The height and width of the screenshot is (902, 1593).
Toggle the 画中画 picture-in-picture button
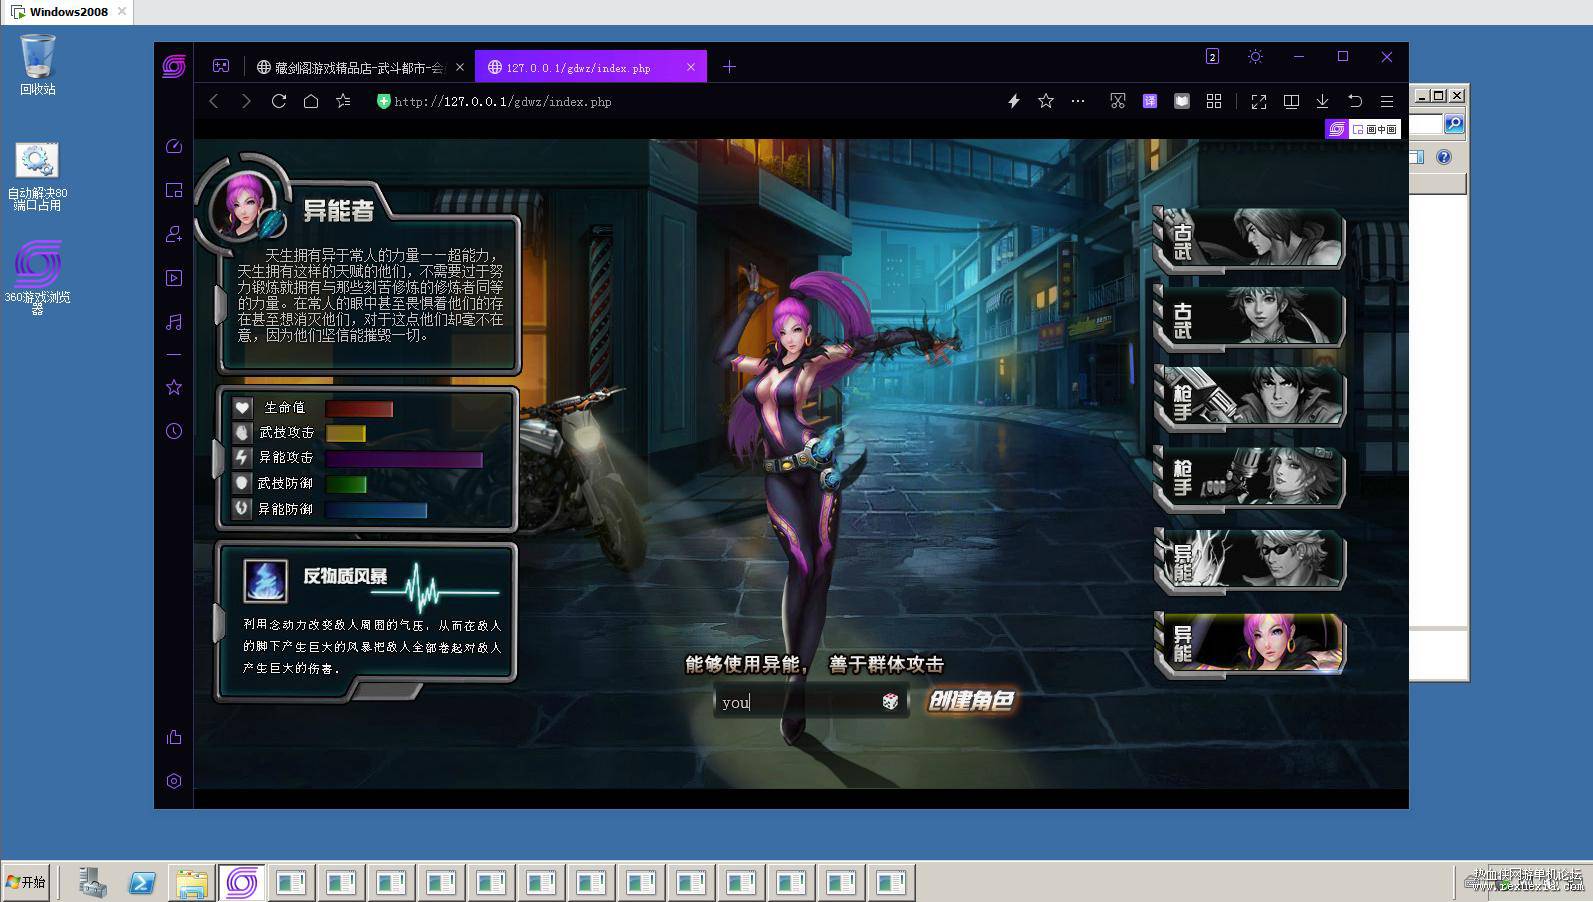[x=1375, y=129]
